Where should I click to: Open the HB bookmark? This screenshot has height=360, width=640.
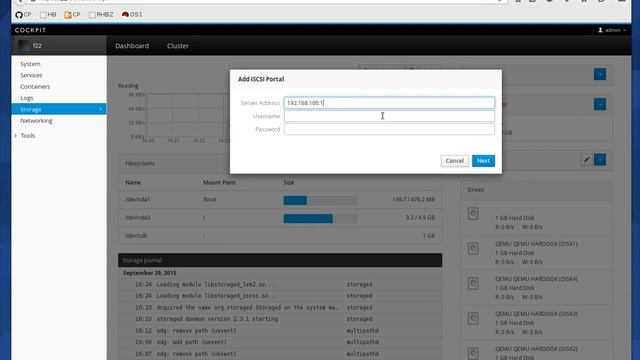tap(48, 15)
